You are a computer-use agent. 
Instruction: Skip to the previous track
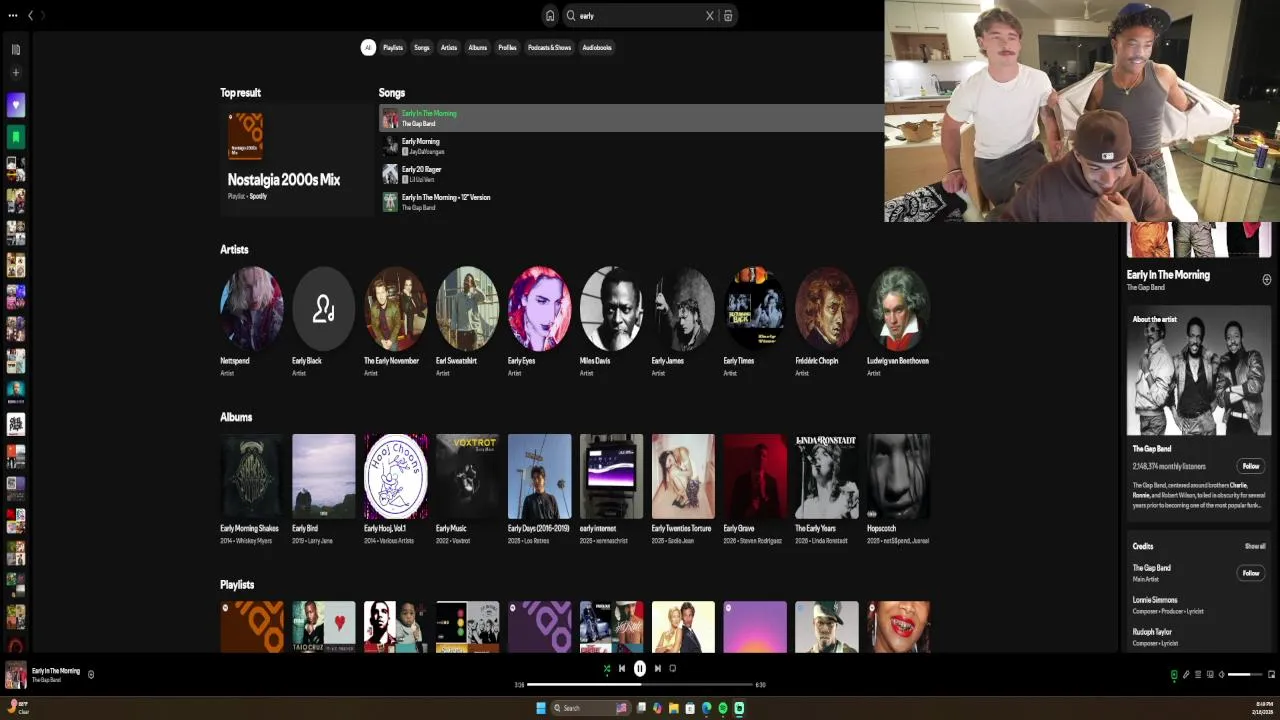[x=622, y=669]
